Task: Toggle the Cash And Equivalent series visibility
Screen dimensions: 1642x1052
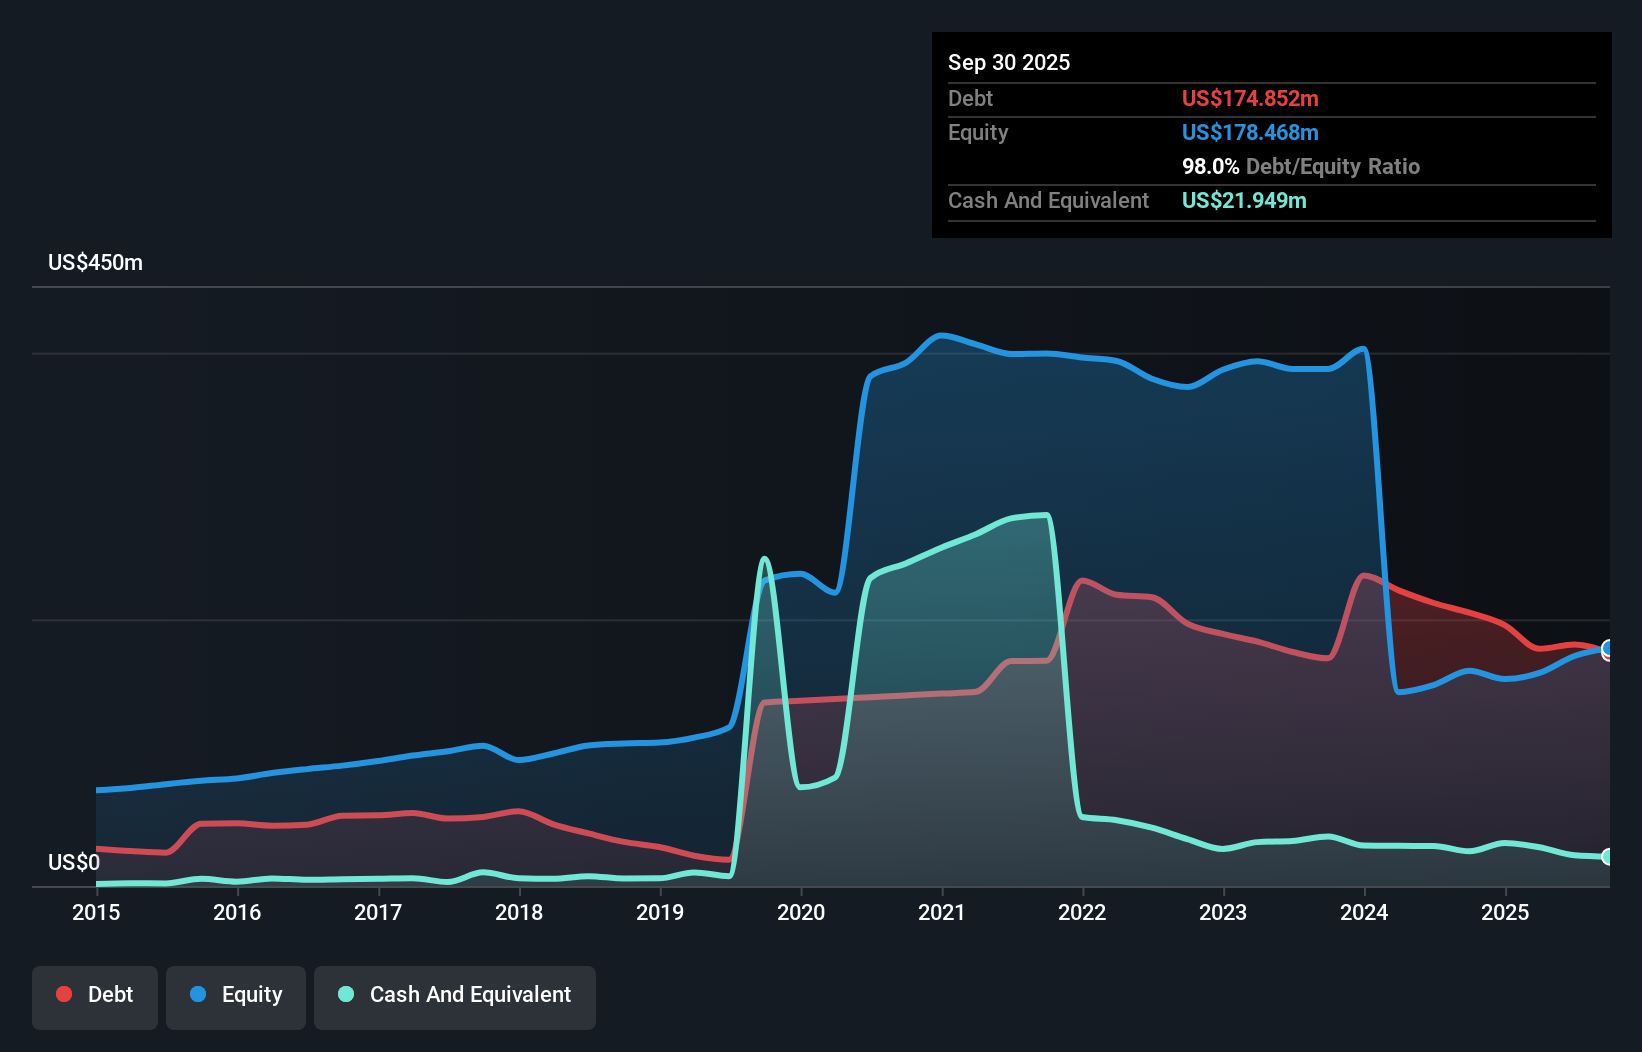Action: pos(455,995)
